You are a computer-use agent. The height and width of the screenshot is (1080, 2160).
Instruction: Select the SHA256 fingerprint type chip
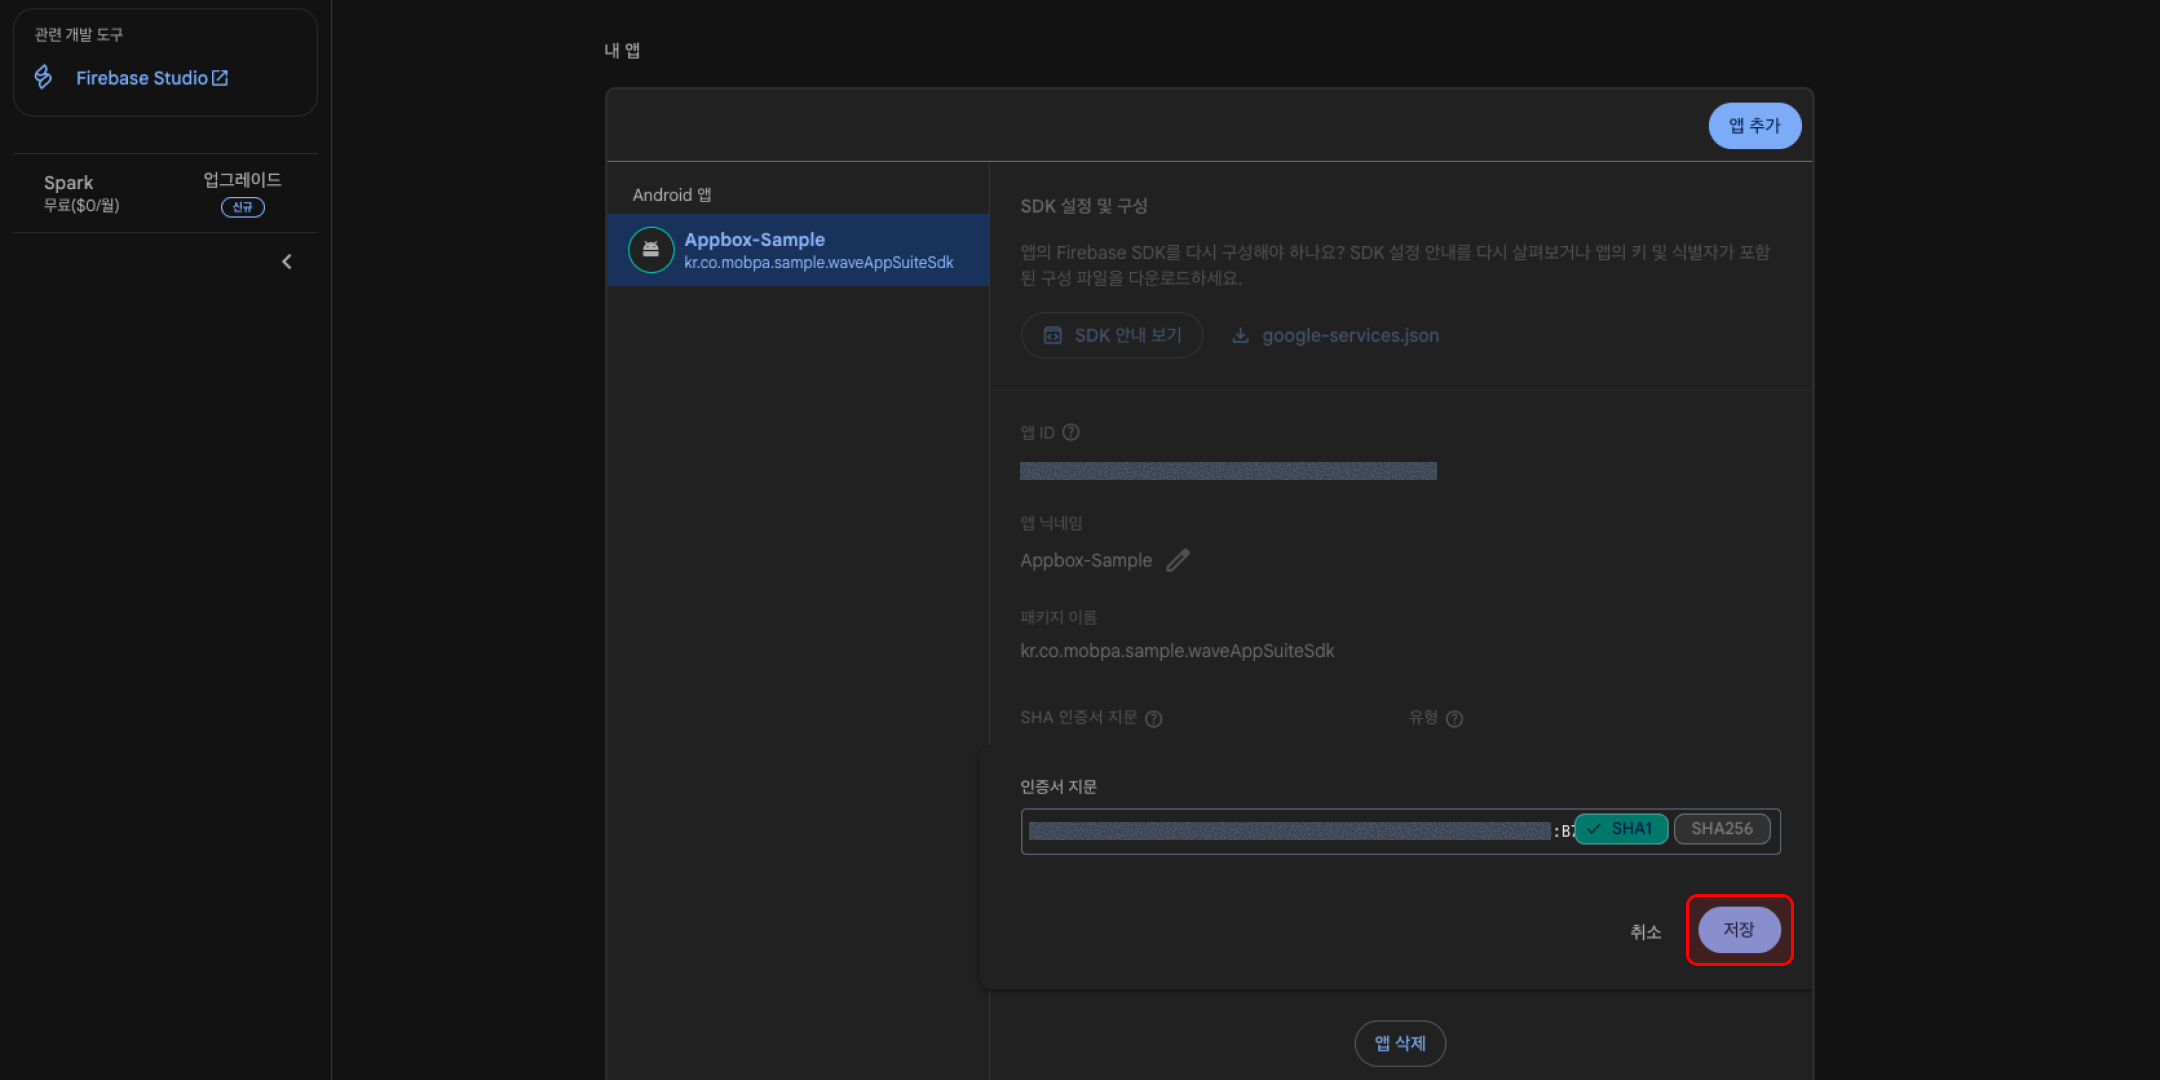(x=1722, y=829)
